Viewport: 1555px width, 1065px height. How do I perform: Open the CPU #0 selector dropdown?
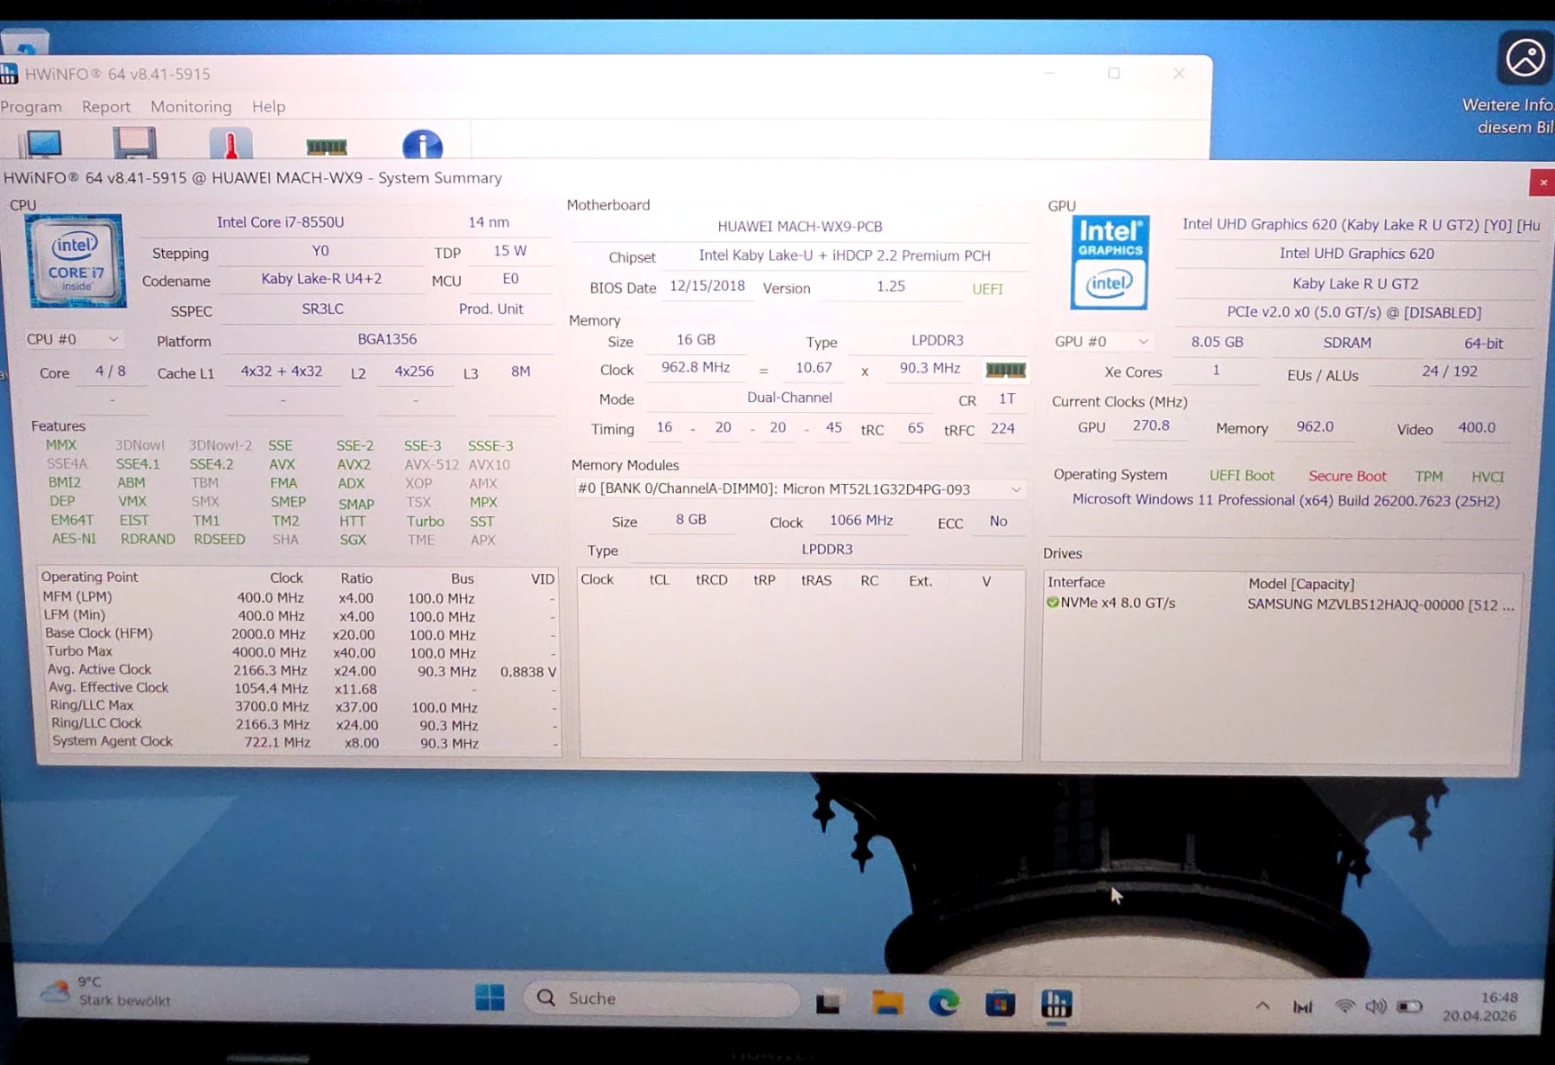72,340
